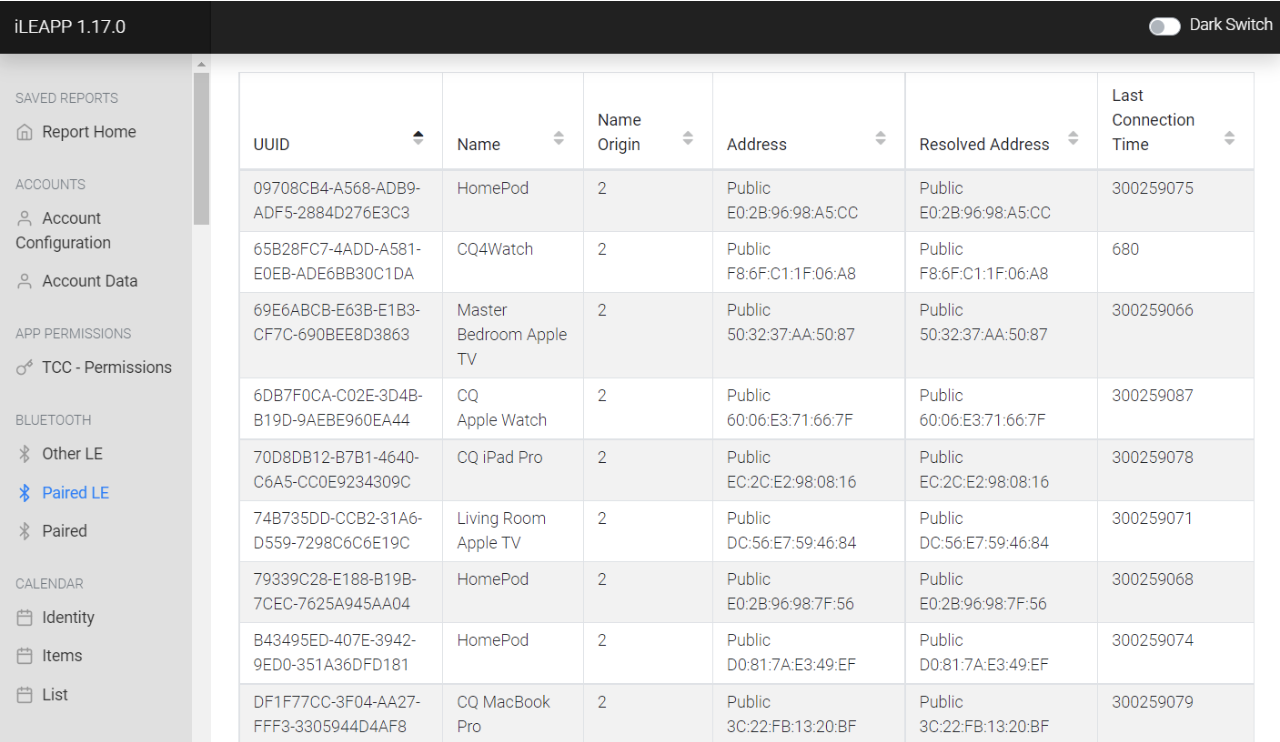Screen dimensions: 1280x742
Task: Select UUID cell 09708CB4-A568-ADB9-ADF5-2884D276E3C3
Action: point(341,200)
